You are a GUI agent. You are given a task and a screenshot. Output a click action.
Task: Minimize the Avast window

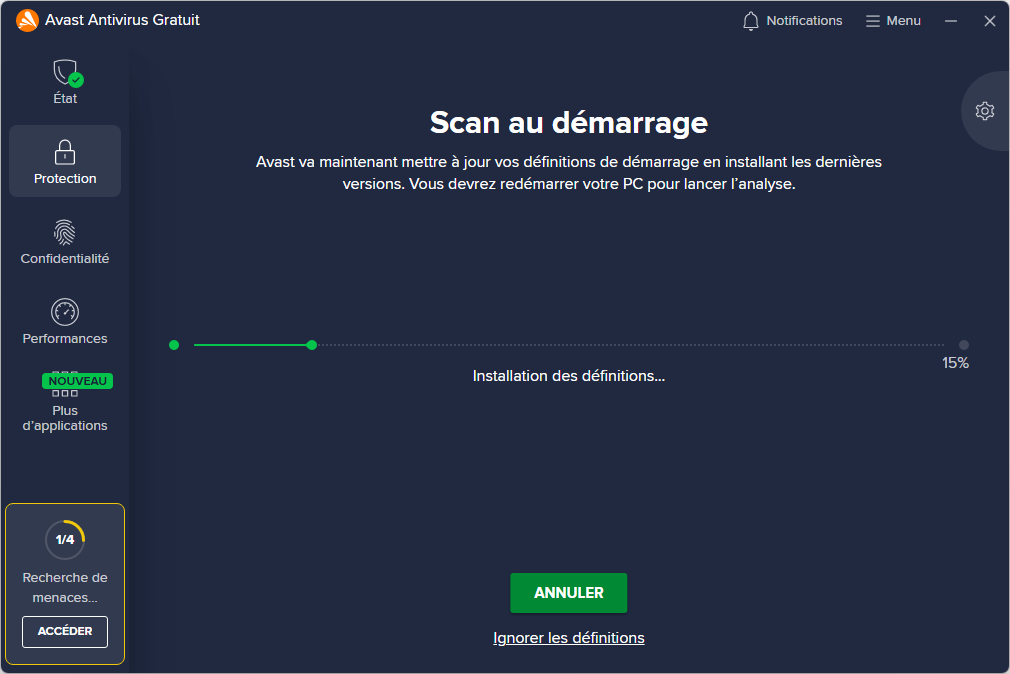pyautogui.click(x=951, y=21)
